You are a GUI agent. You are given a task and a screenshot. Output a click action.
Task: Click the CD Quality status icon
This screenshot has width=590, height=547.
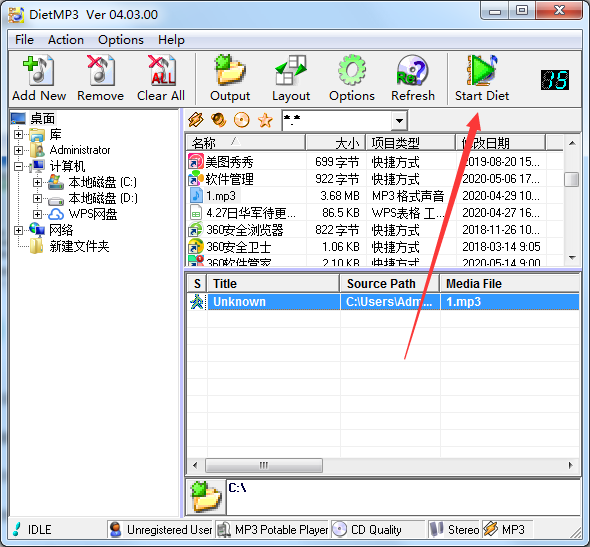(339, 530)
